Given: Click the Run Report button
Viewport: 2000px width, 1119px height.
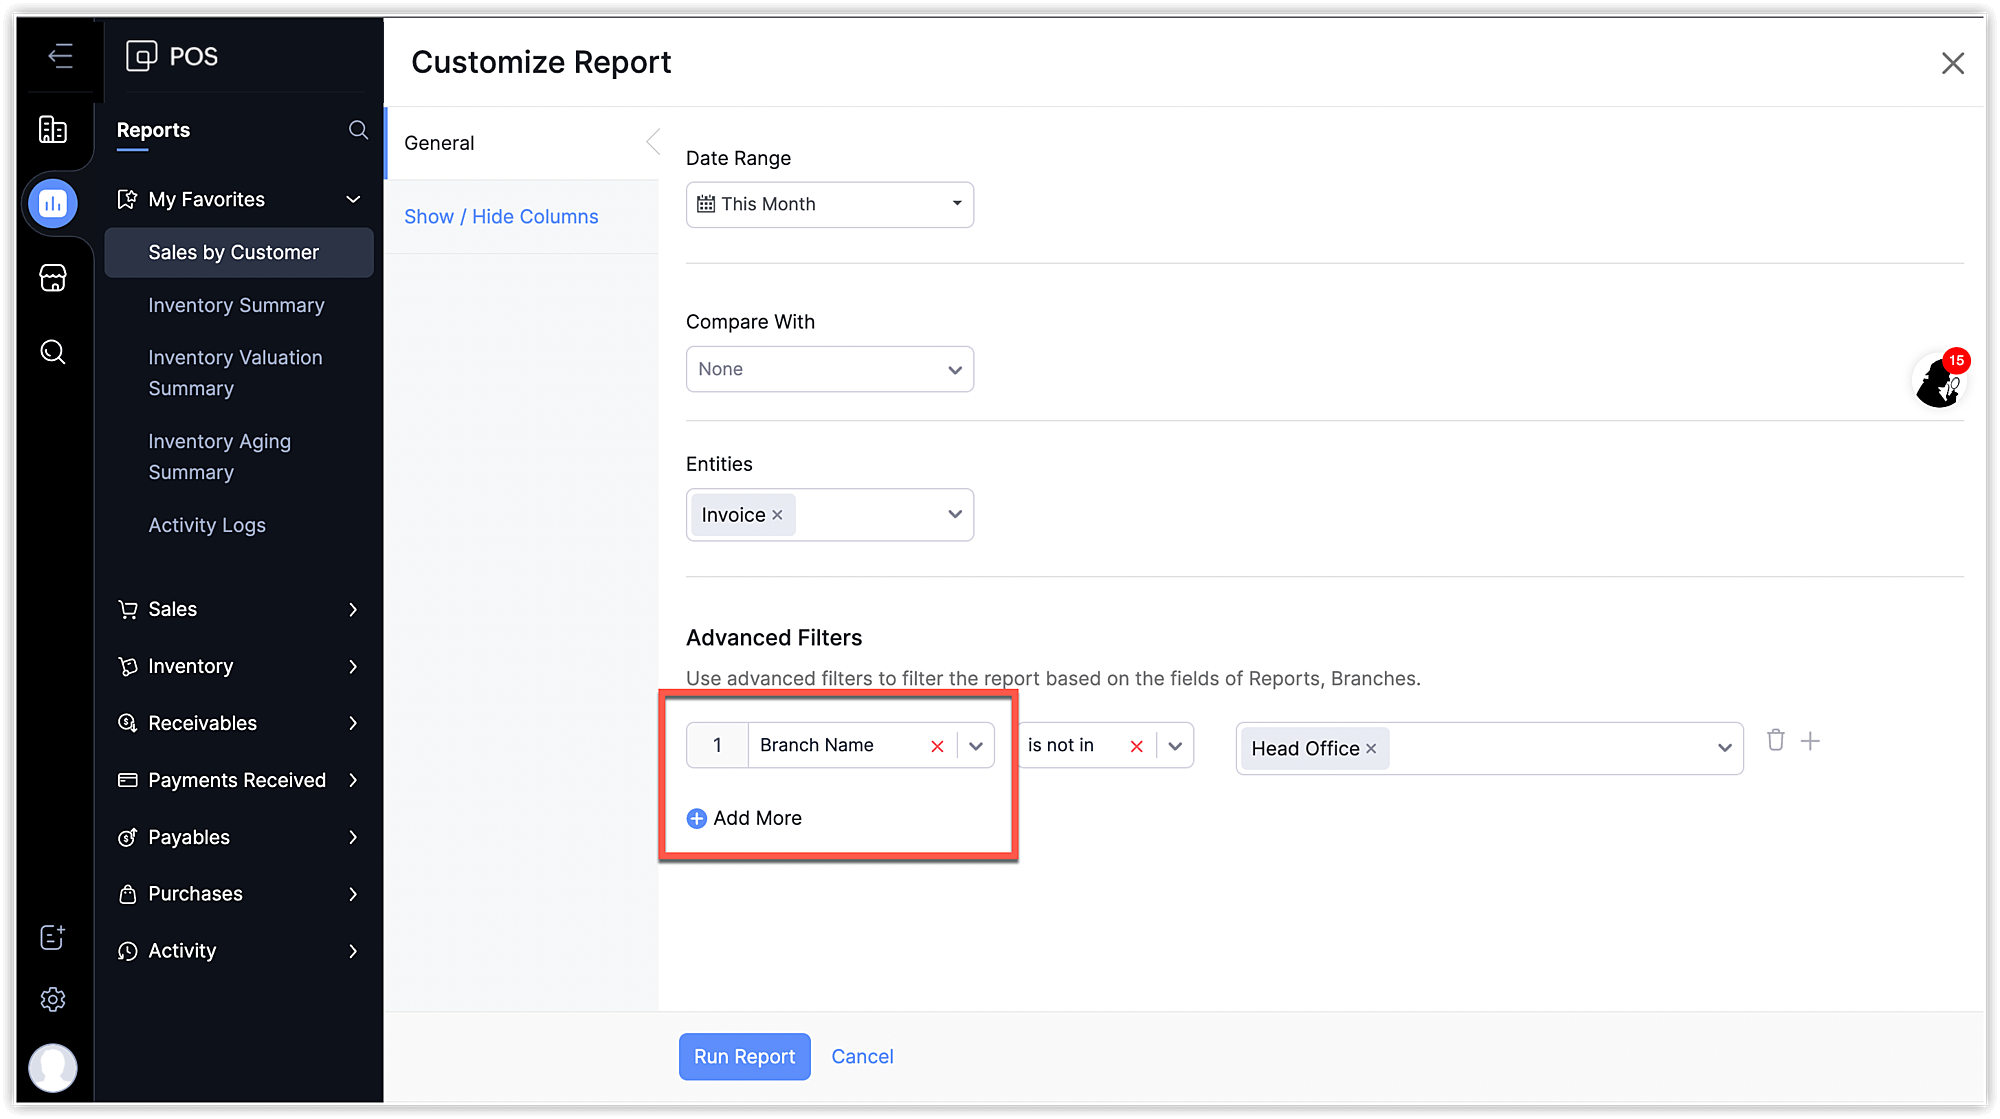Looking at the screenshot, I should point(744,1056).
